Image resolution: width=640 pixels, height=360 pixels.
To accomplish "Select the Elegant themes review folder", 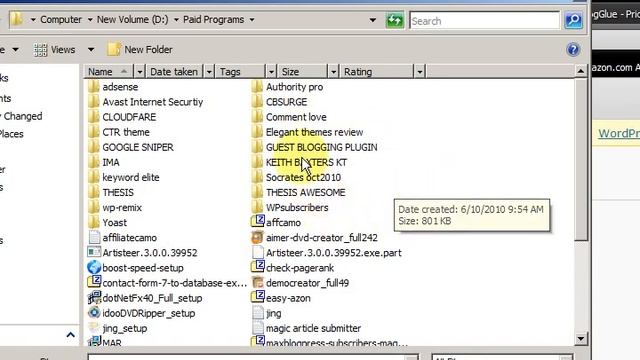I will (x=307, y=132).
